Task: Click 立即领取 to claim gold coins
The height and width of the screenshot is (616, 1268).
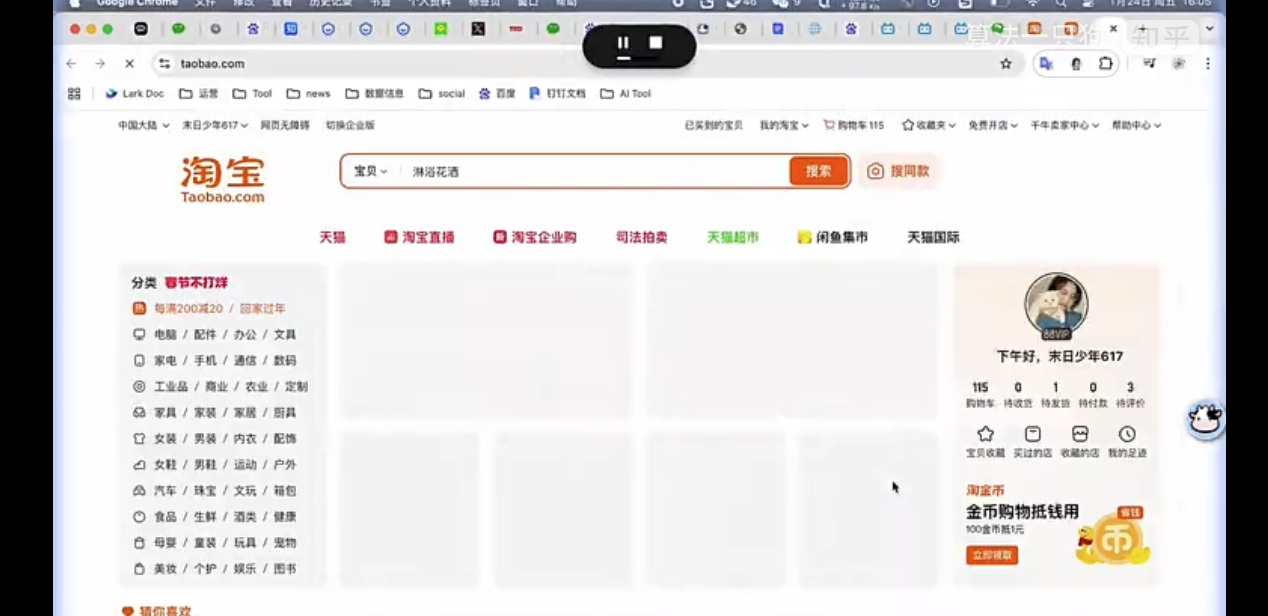Action: click(x=990, y=555)
